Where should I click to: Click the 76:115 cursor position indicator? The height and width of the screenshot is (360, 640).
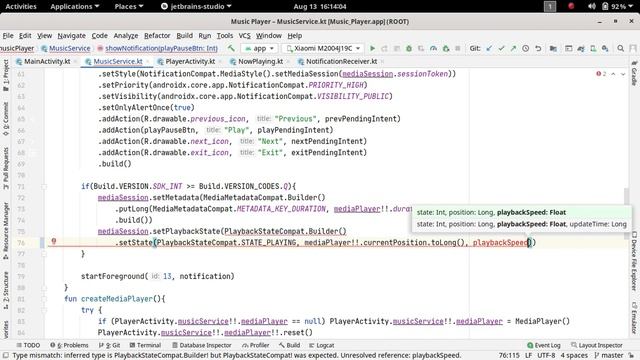click(x=509, y=355)
